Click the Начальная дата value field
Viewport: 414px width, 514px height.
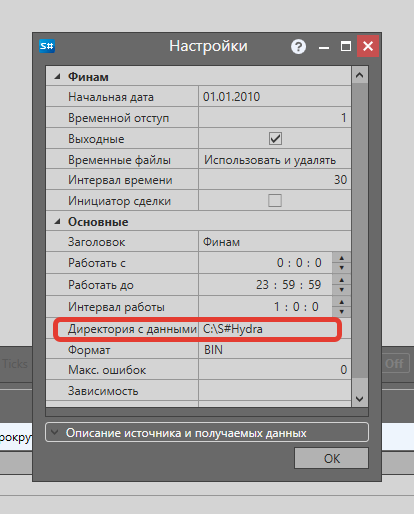[275, 97]
